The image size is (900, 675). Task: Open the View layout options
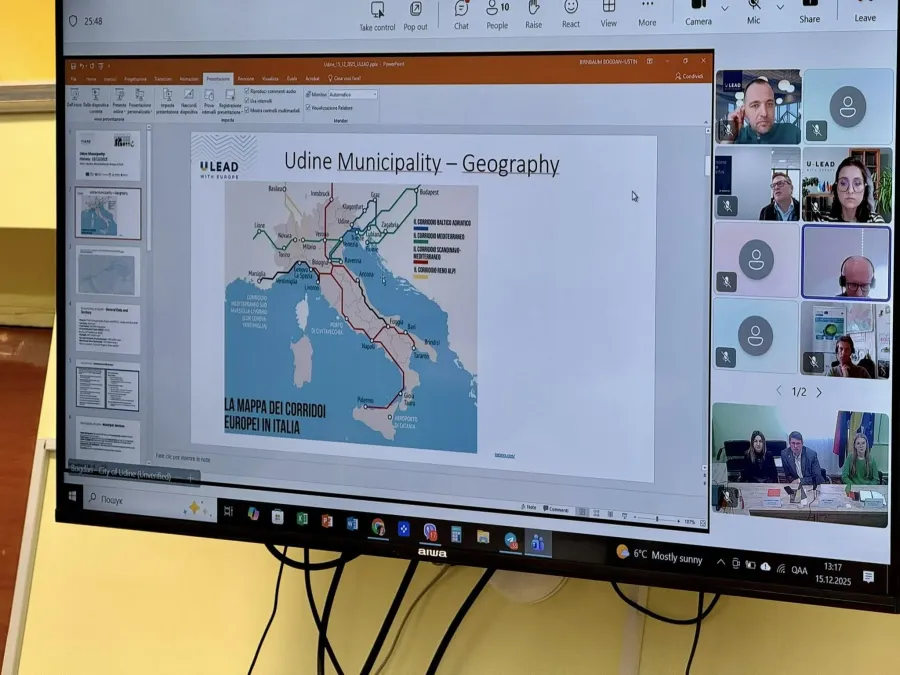[608, 13]
